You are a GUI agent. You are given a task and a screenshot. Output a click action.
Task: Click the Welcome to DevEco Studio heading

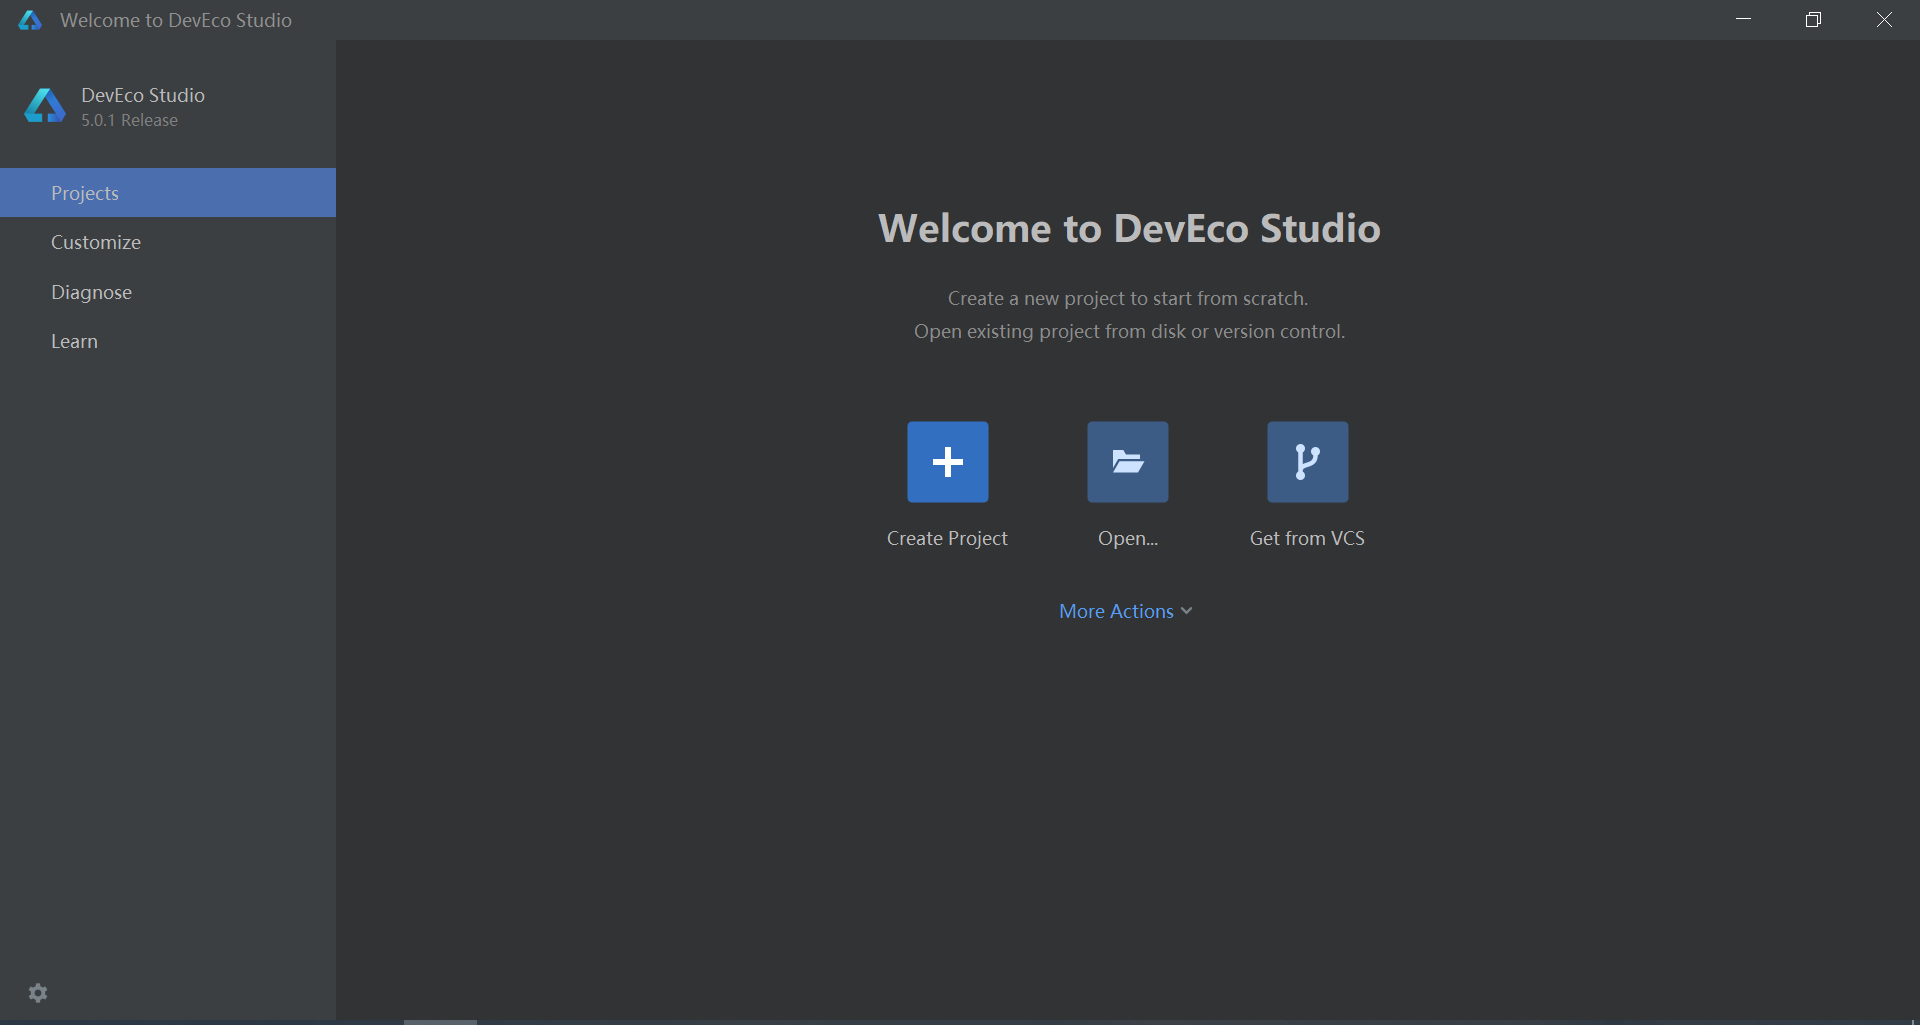coord(1129,228)
